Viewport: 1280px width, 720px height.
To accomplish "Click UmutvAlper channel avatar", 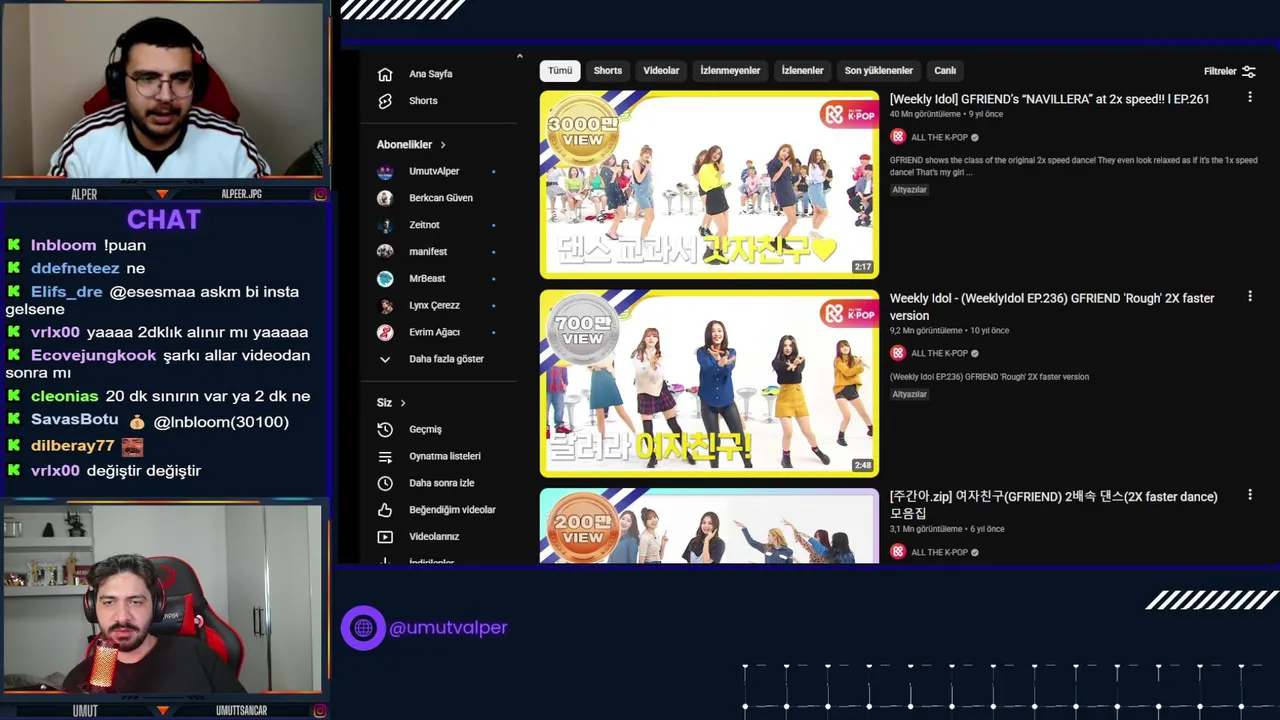I will click(x=385, y=171).
